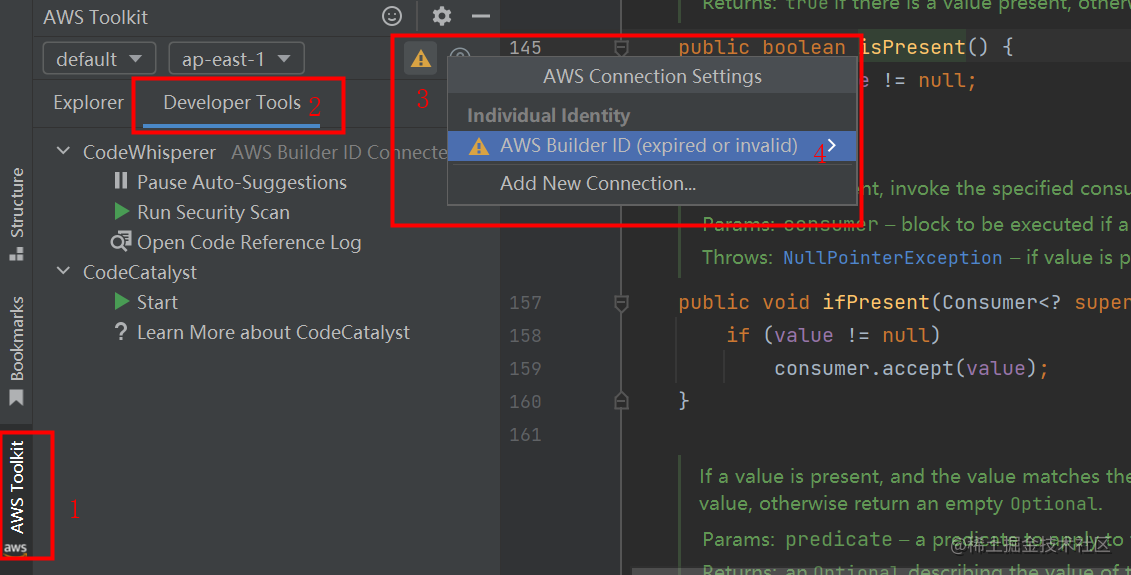
Task: Click the Code Reference Log icon
Action: point(120,241)
